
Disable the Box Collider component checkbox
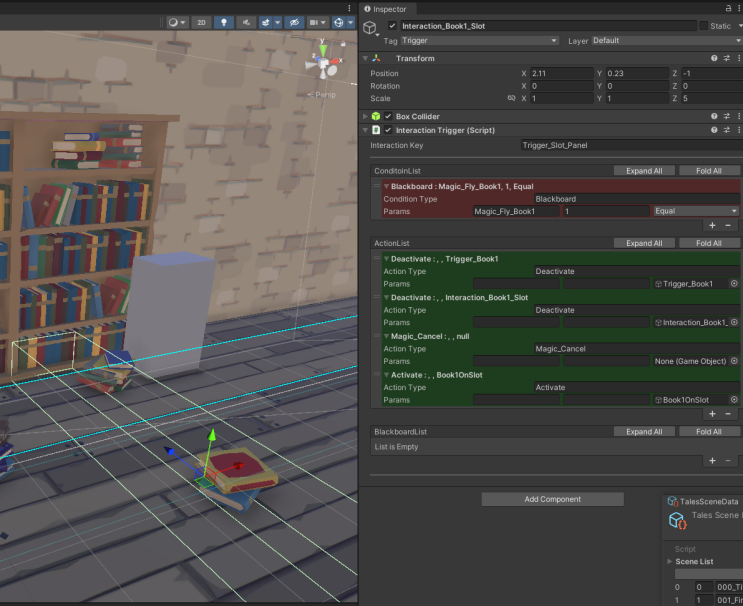tap(388, 117)
